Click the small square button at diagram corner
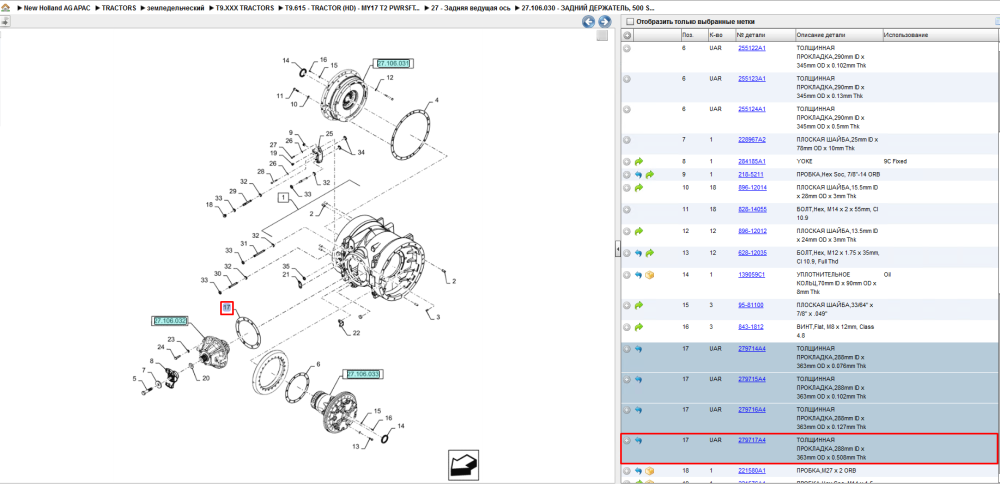This screenshot has height=484, width=1000. point(601,36)
